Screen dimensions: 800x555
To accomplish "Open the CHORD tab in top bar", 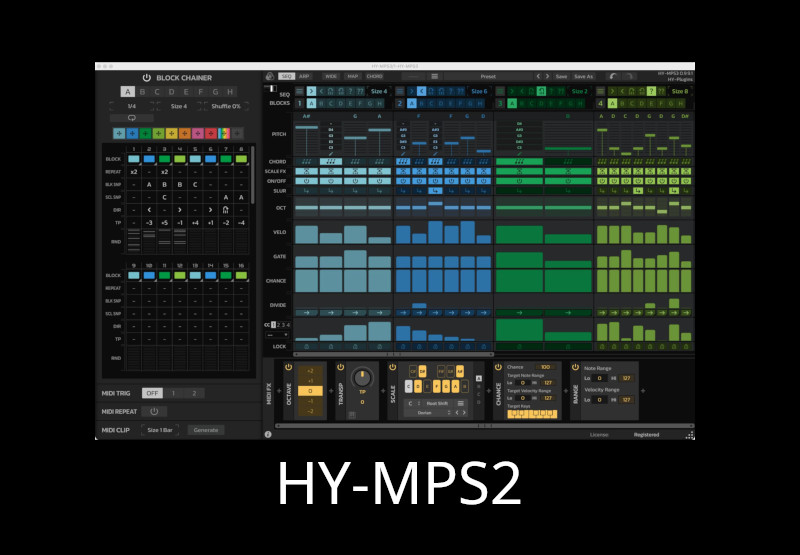I will click(x=374, y=77).
